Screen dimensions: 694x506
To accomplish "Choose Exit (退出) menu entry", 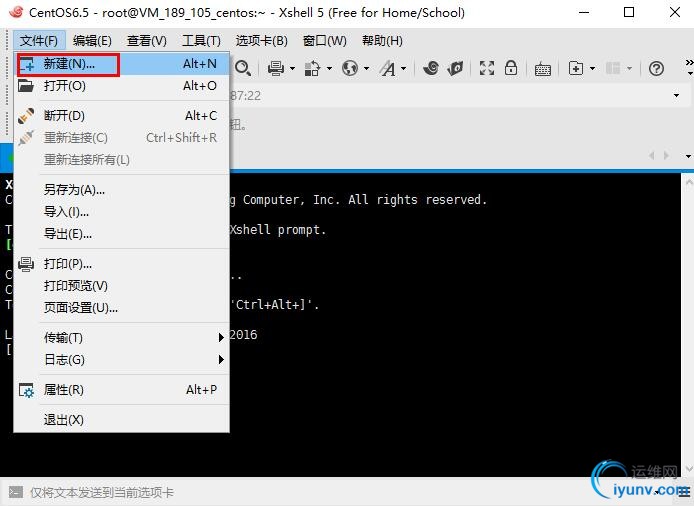I will coord(122,420).
